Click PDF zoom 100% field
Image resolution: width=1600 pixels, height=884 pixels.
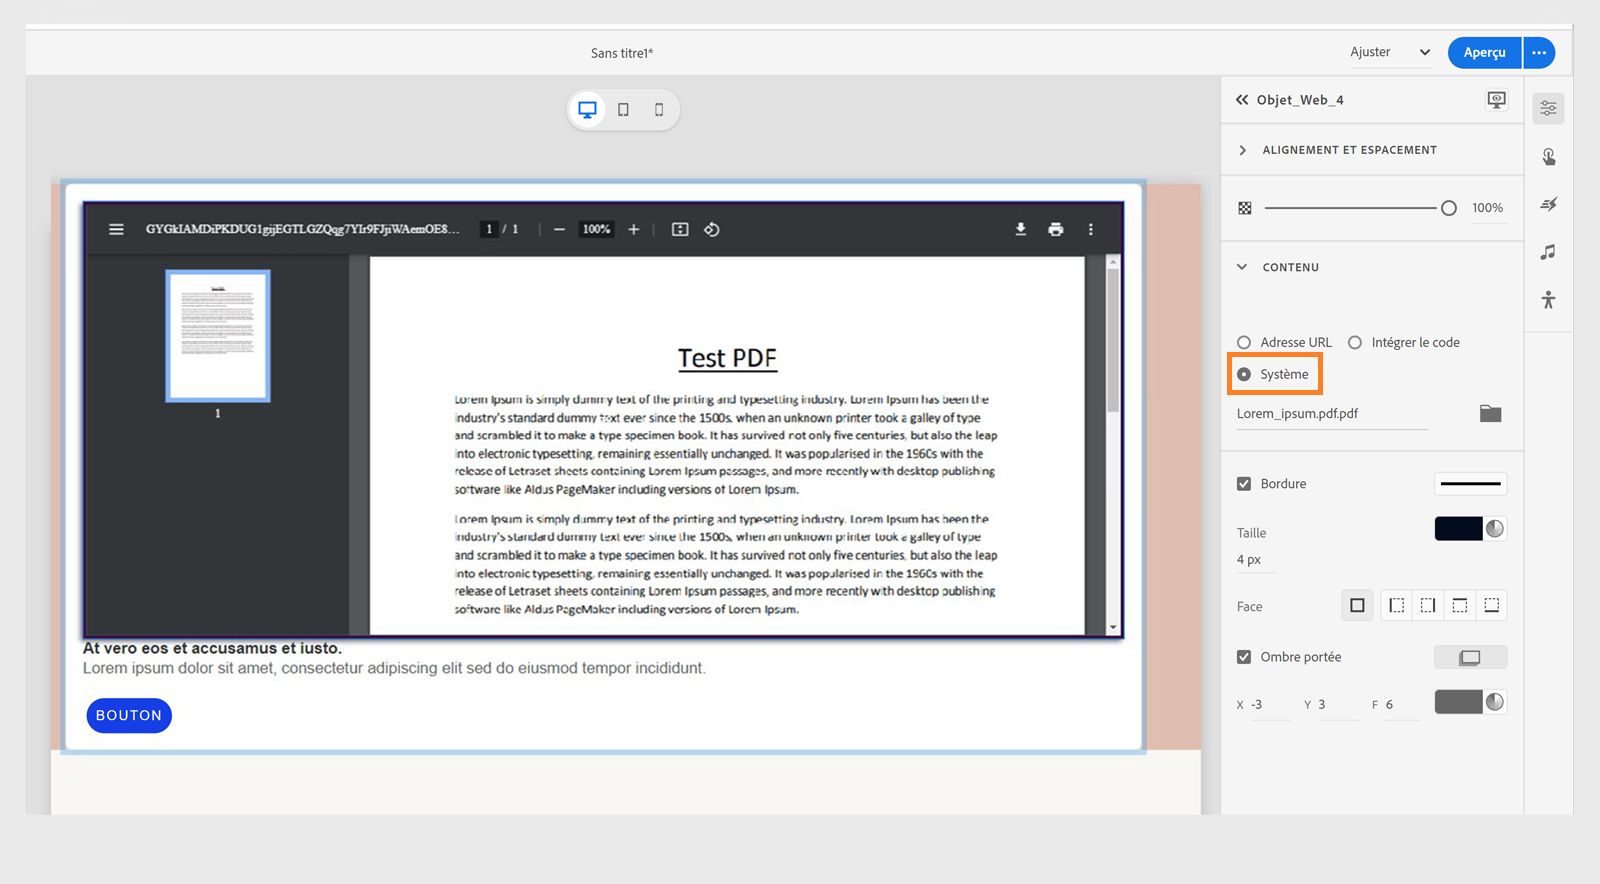pos(596,229)
